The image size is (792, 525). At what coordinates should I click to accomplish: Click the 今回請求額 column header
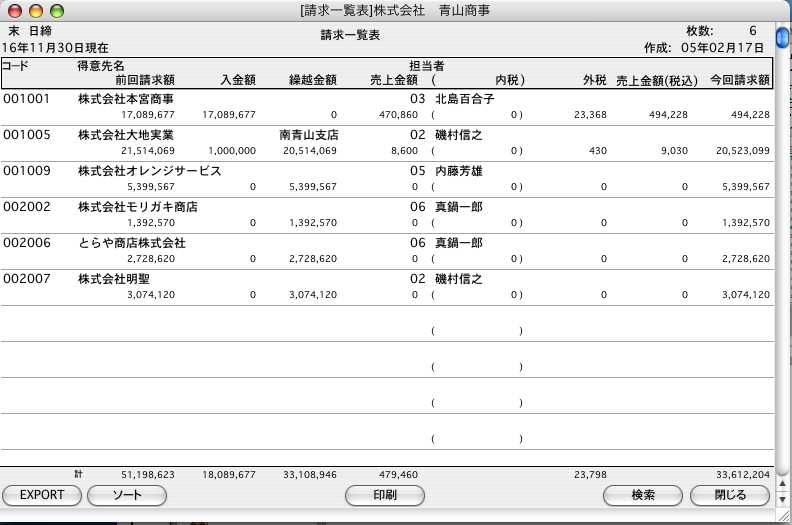tap(739, 79)
